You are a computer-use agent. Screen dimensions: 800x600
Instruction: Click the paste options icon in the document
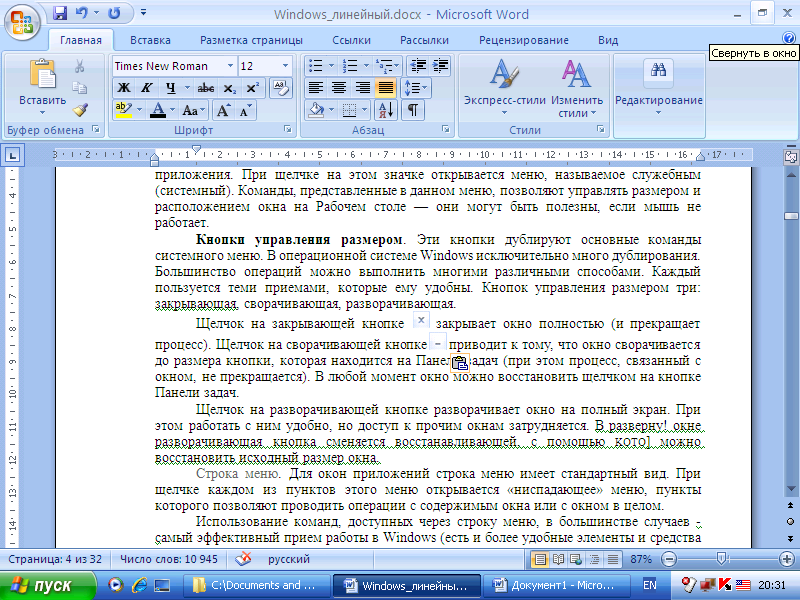(x=460, y=363)
